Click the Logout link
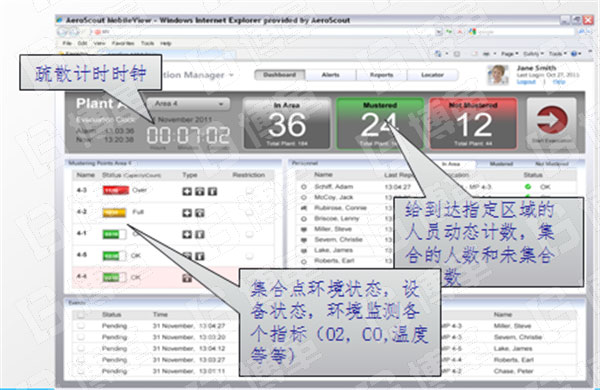Viewport: 600px width, 390px height. pos(526,82)
